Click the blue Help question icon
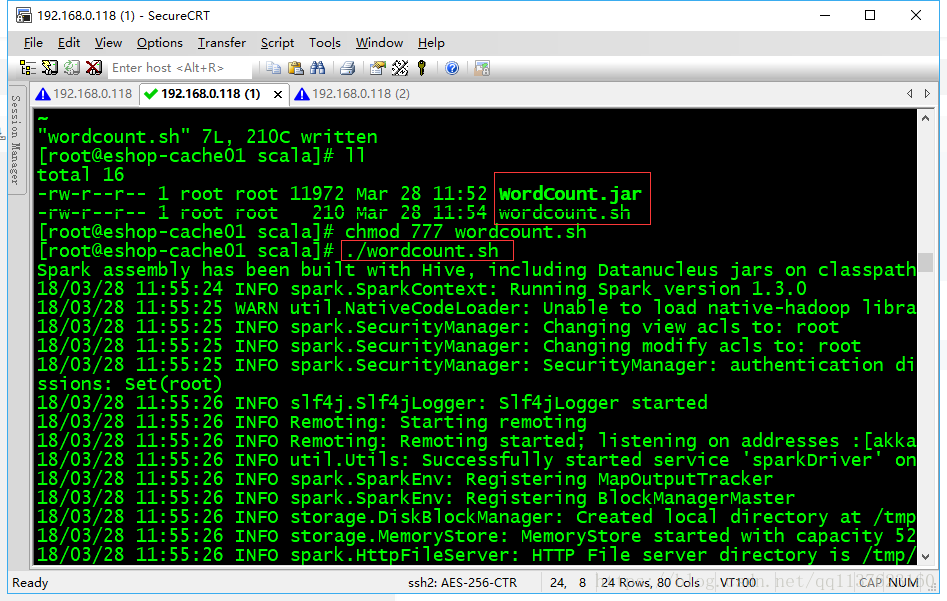Image resolution: width=947 pixels, height=601 pixels. coord(452,68)
